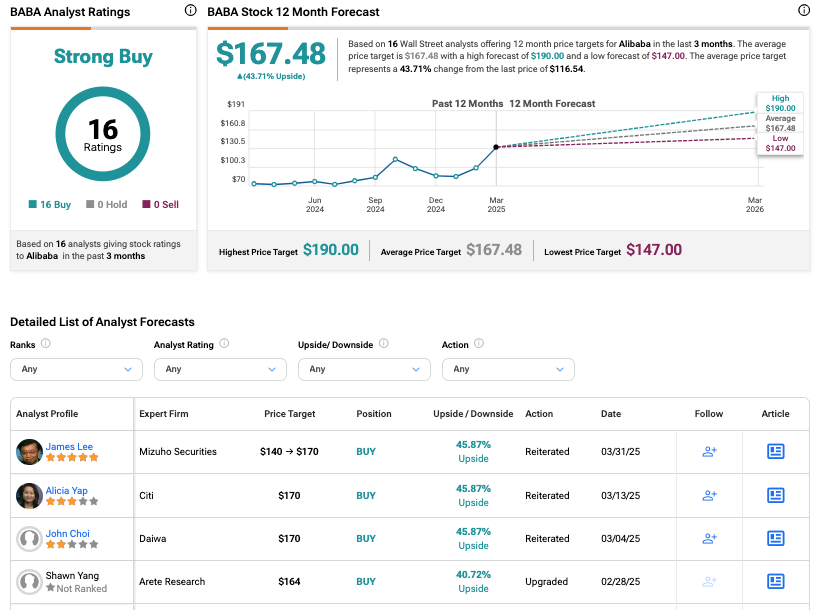Click the info icon beside BABA Stock 12 Month Forecast
This screenshot has height=610, width=816.
click(x=804, y=10)
